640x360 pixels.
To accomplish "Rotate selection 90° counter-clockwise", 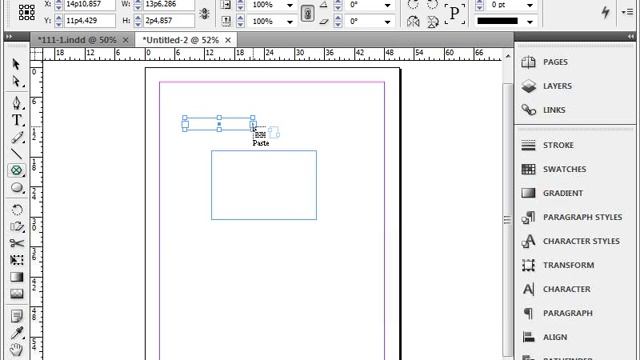I will tap(433, 4).
